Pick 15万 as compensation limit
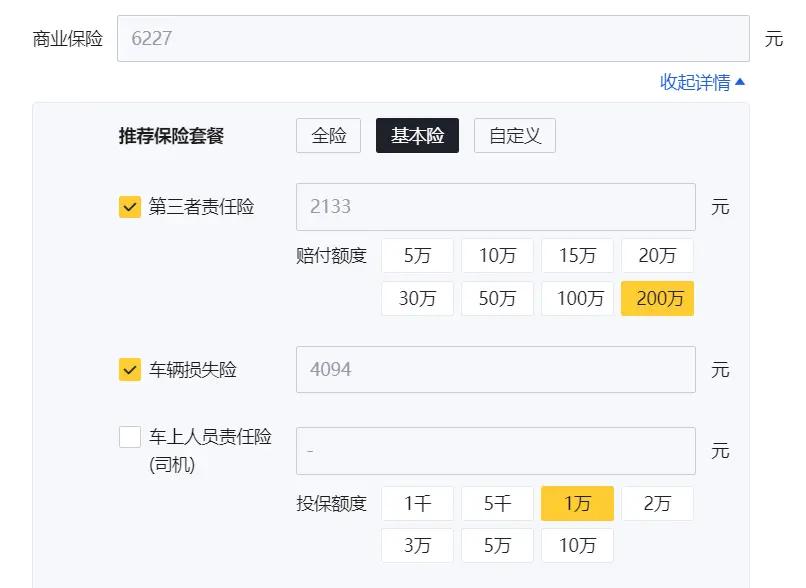Image resolution: width=806 pixels, height=588 pixels. pyautogui.click(x=577, y=255)
